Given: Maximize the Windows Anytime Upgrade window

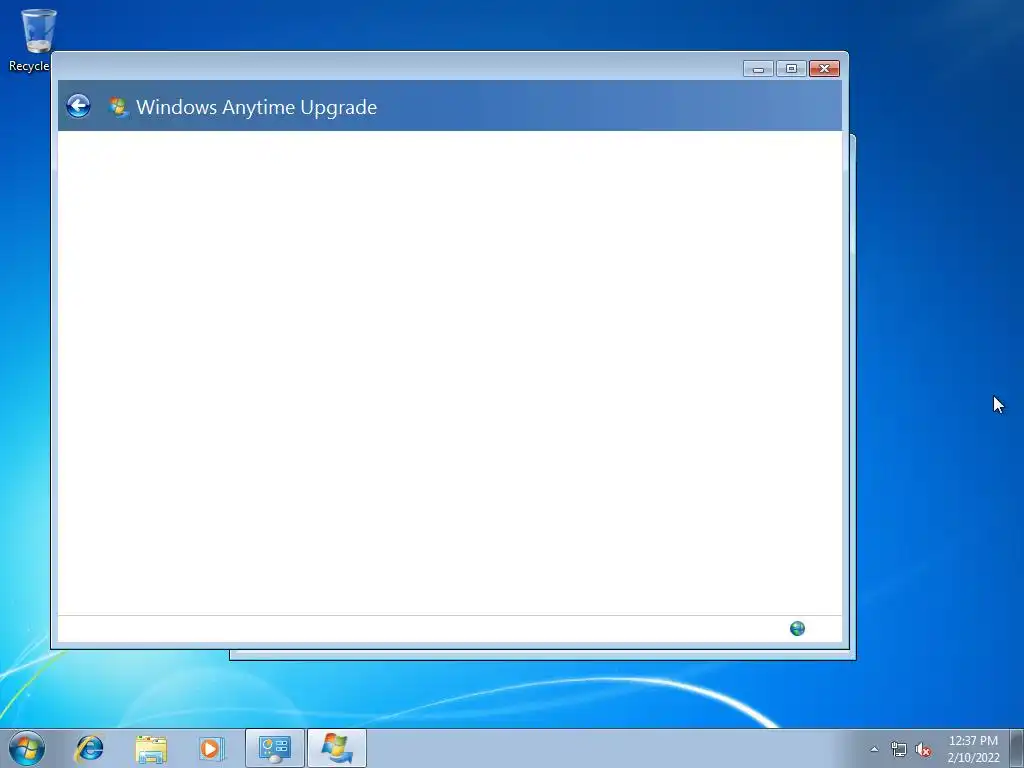Looking at the screenshot, I should pos(791,69).
